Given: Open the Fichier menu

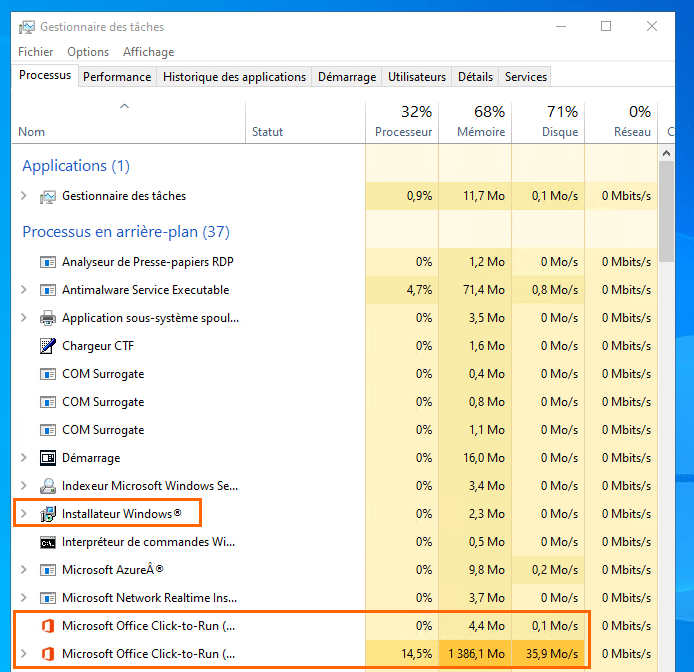Looking at the screenshot, I should click(x=36, y=52).
